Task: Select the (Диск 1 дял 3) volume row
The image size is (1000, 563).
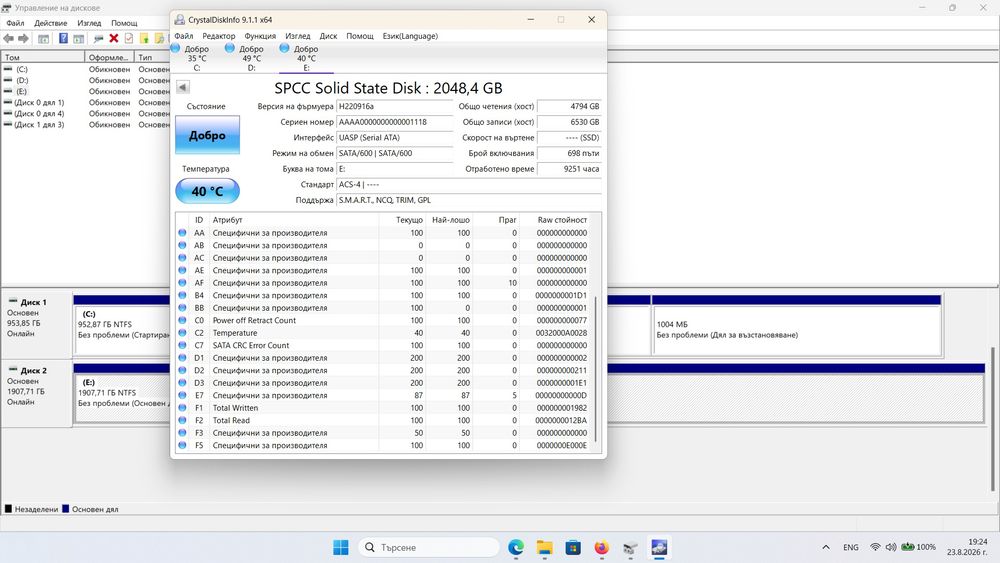Action: 85,125
